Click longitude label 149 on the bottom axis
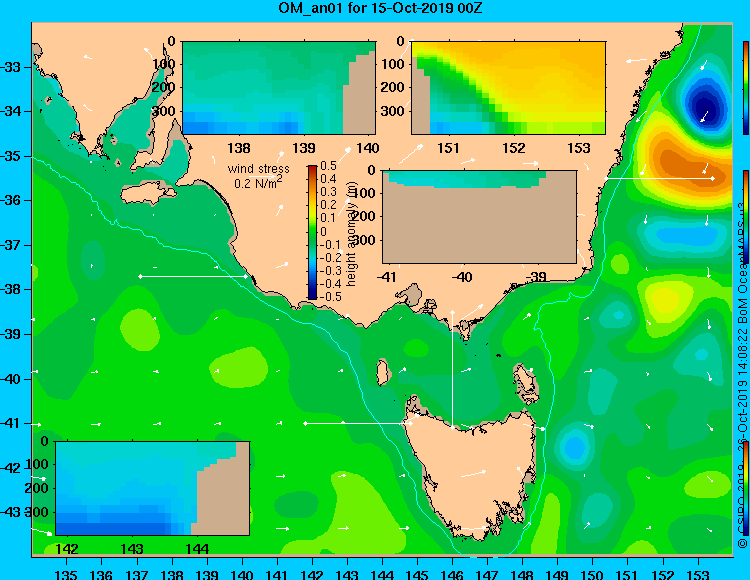The width and height of the screenshot is (750, 580). (x=558, y=574)
